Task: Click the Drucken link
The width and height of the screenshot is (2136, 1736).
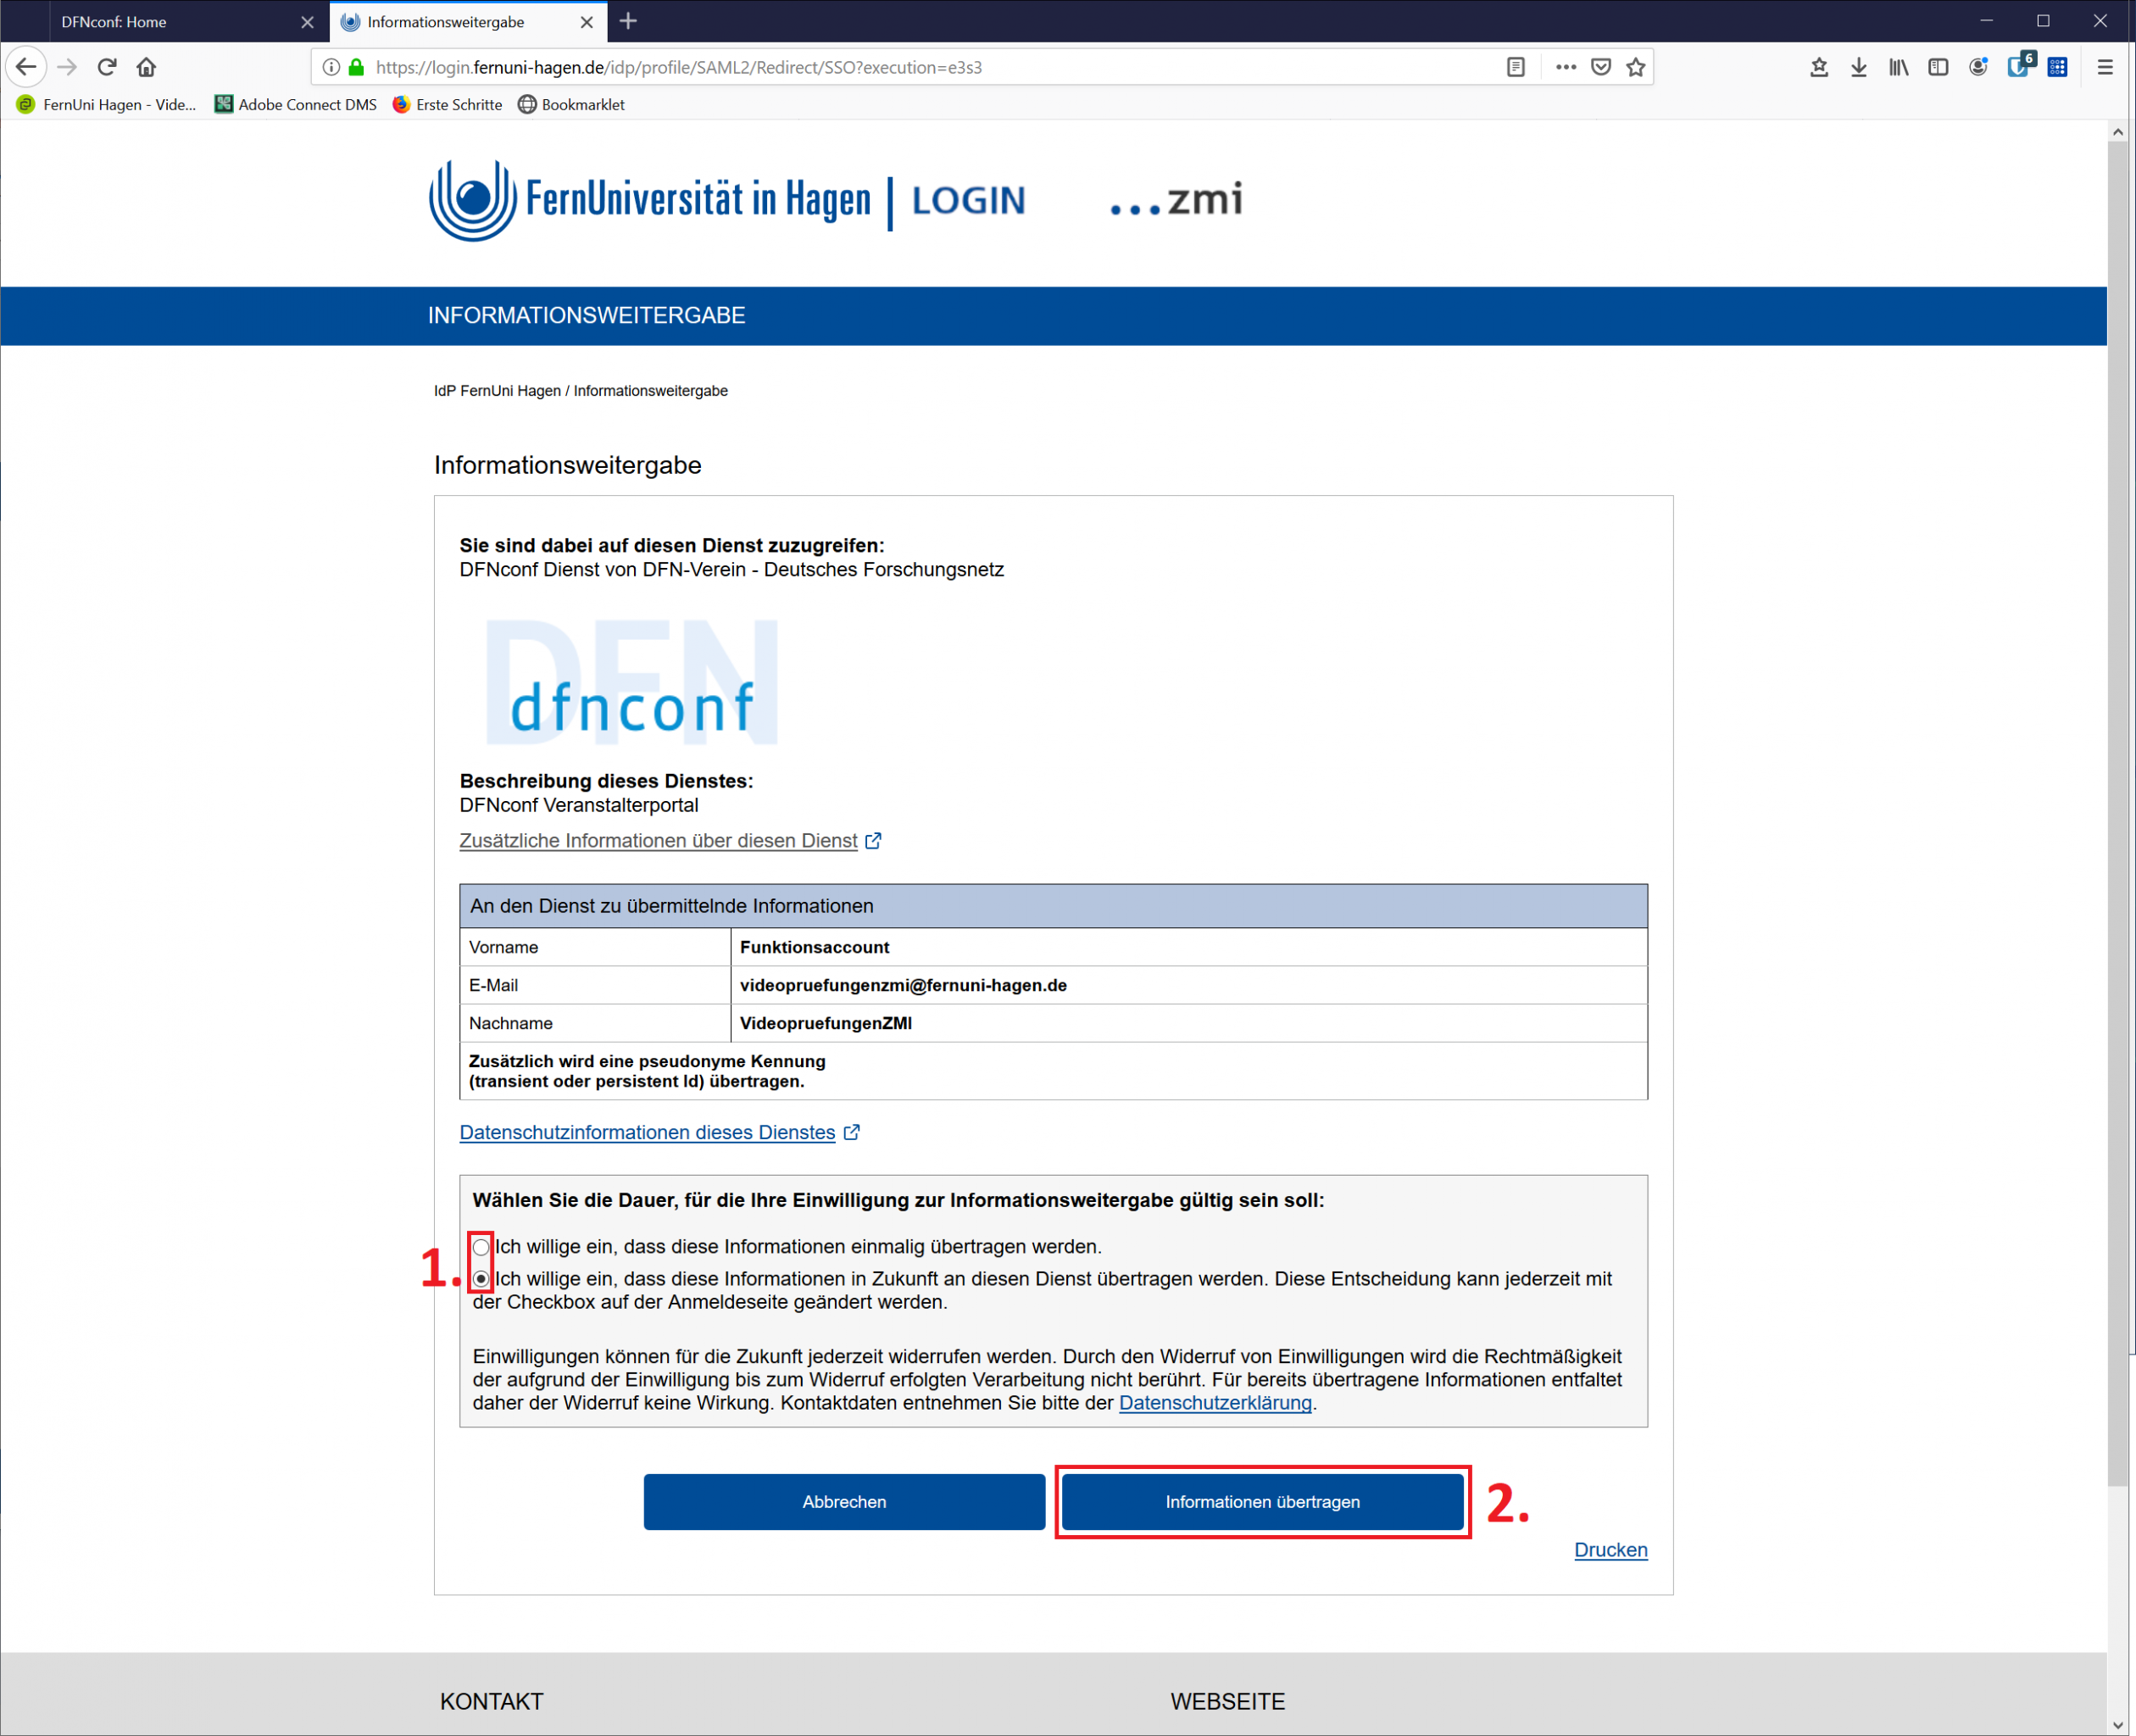Action: (x=1610, y=1550)
